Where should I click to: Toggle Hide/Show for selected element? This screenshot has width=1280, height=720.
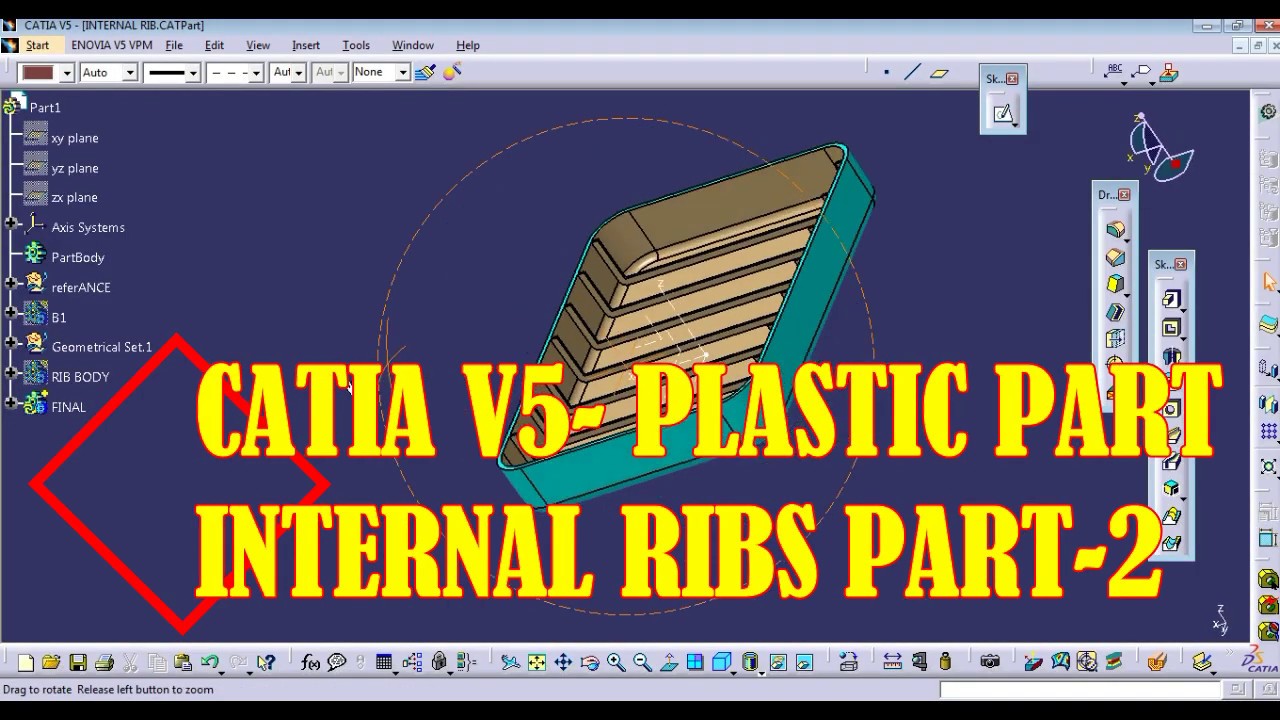(x=778, y=662)
